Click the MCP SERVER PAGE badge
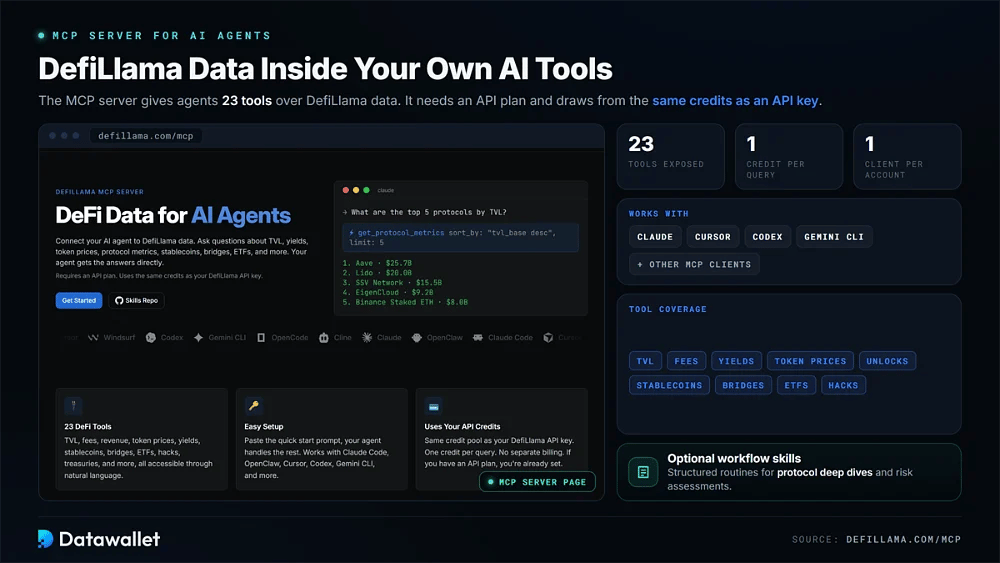This screenshot has width=1000, height=563. 537,482
